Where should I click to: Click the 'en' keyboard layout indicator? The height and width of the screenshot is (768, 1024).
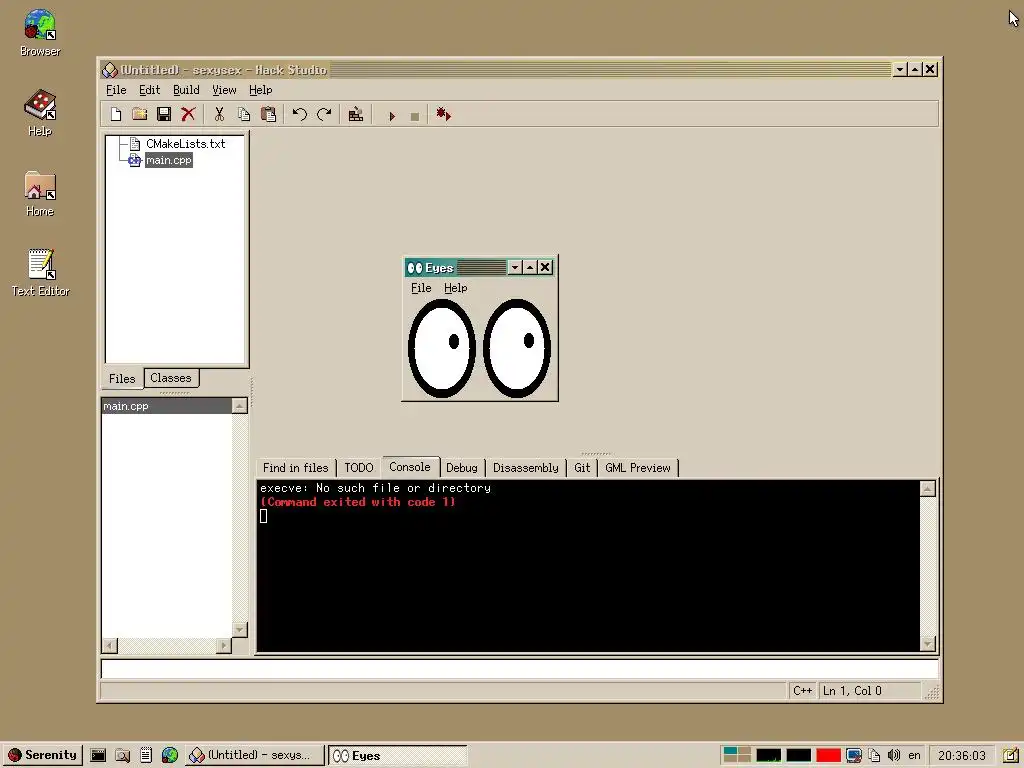pyautogui.click(x=914, y=756)
